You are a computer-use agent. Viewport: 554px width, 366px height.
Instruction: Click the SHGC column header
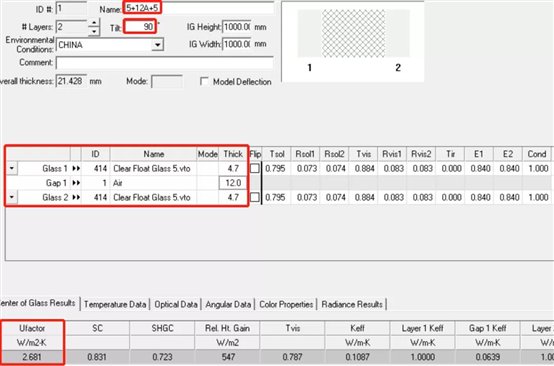(162, 328)
